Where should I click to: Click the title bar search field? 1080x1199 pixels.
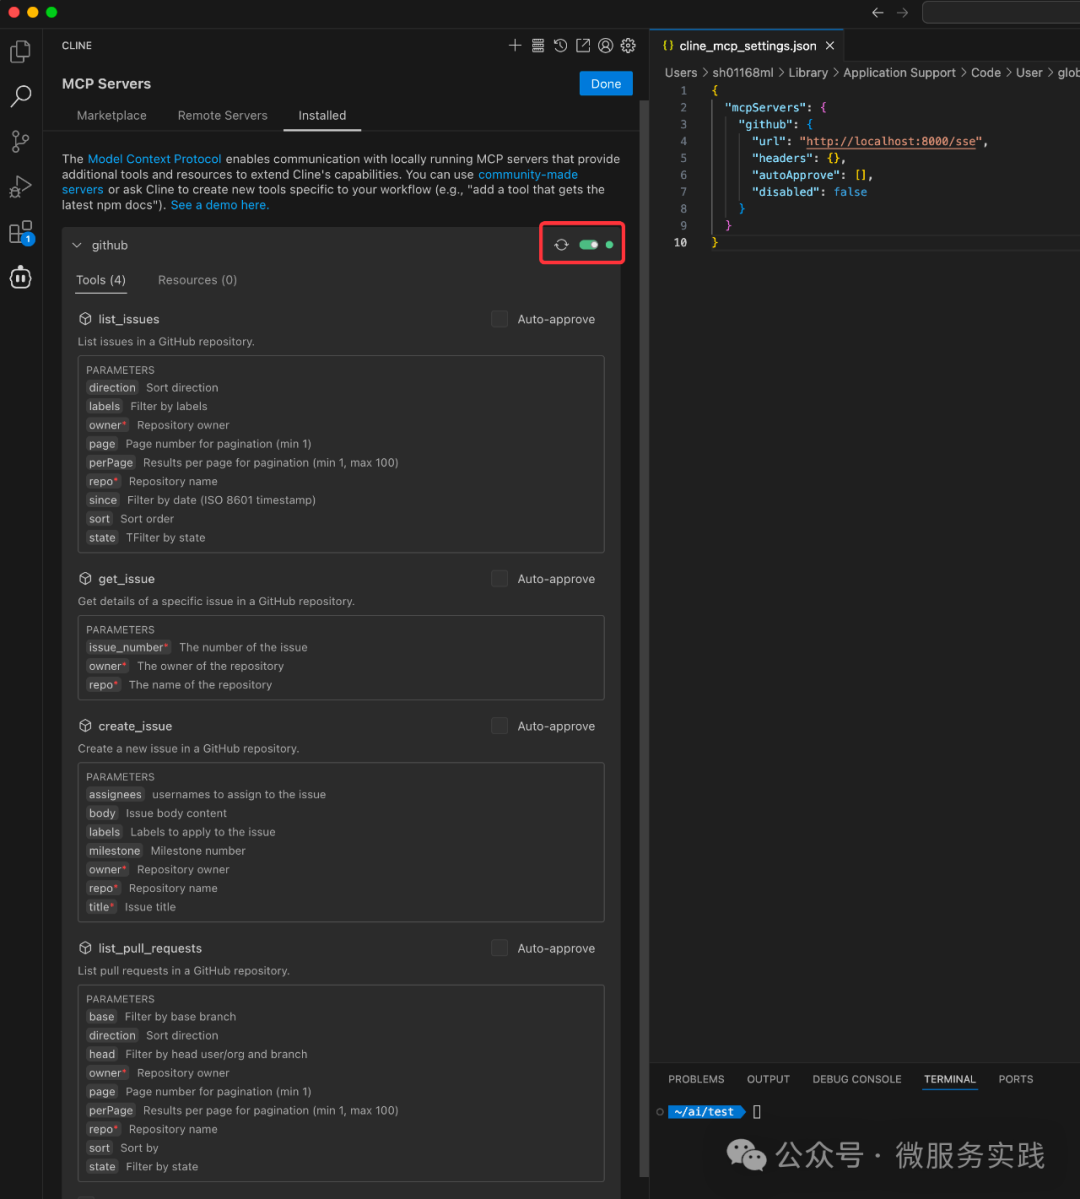tap(1000, 12)
